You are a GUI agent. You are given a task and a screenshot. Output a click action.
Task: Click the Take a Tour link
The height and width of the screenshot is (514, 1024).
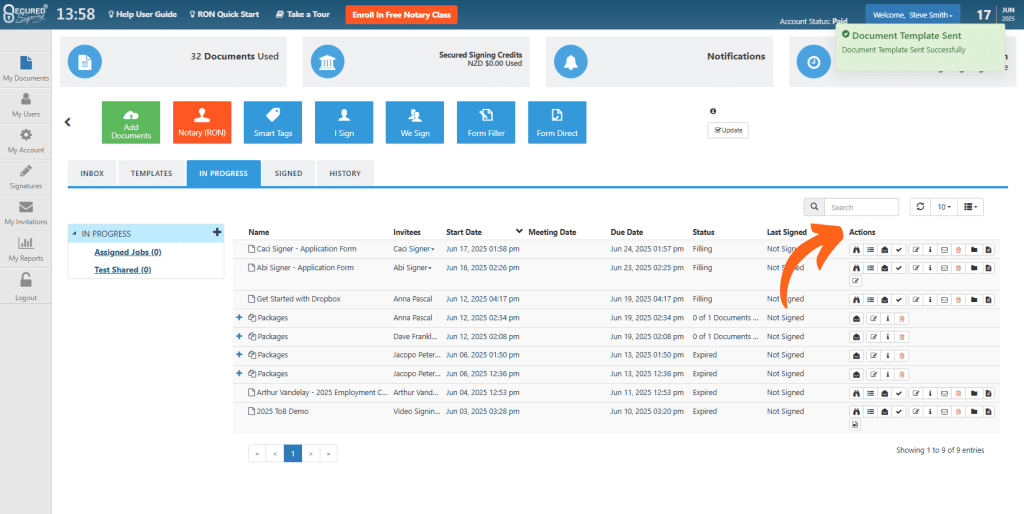click(302, 14)
